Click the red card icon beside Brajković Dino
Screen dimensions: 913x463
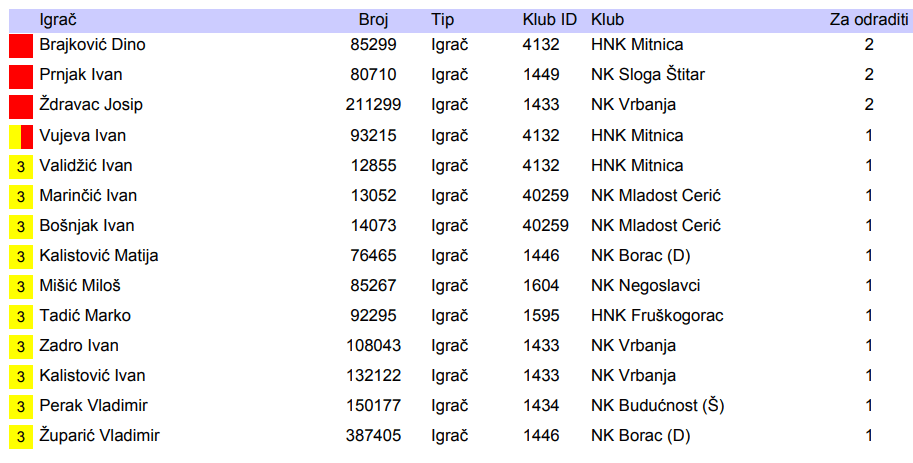(x=21, y=46)
